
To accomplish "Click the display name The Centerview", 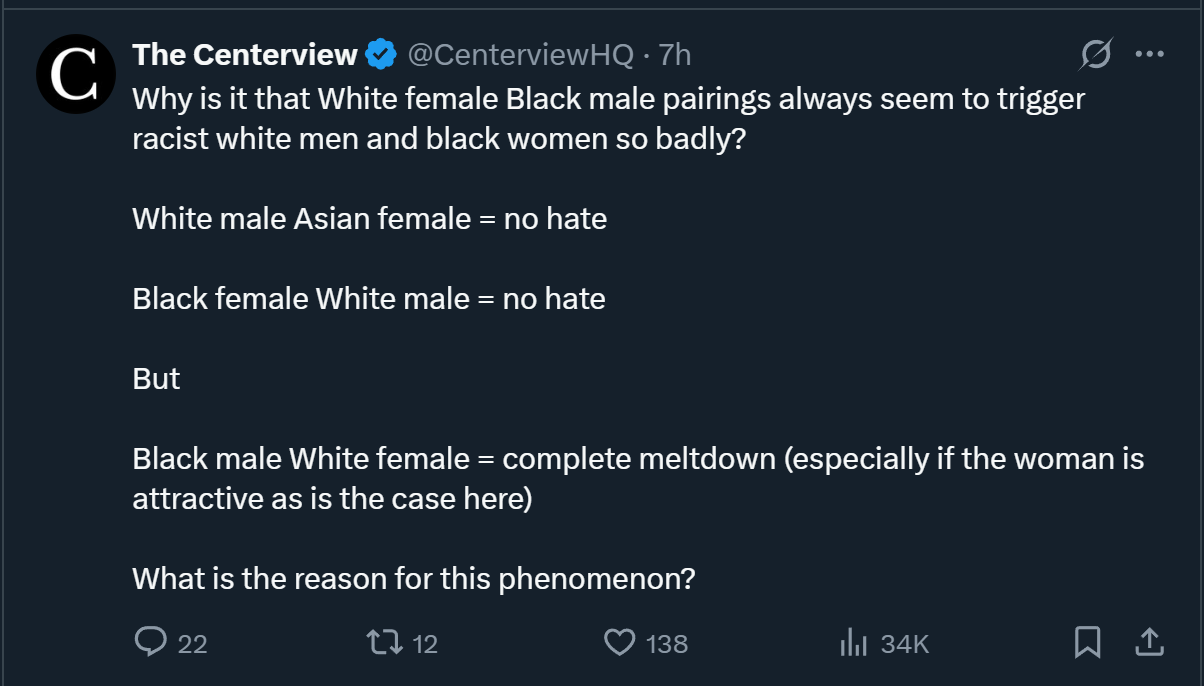I will (245, 55).
